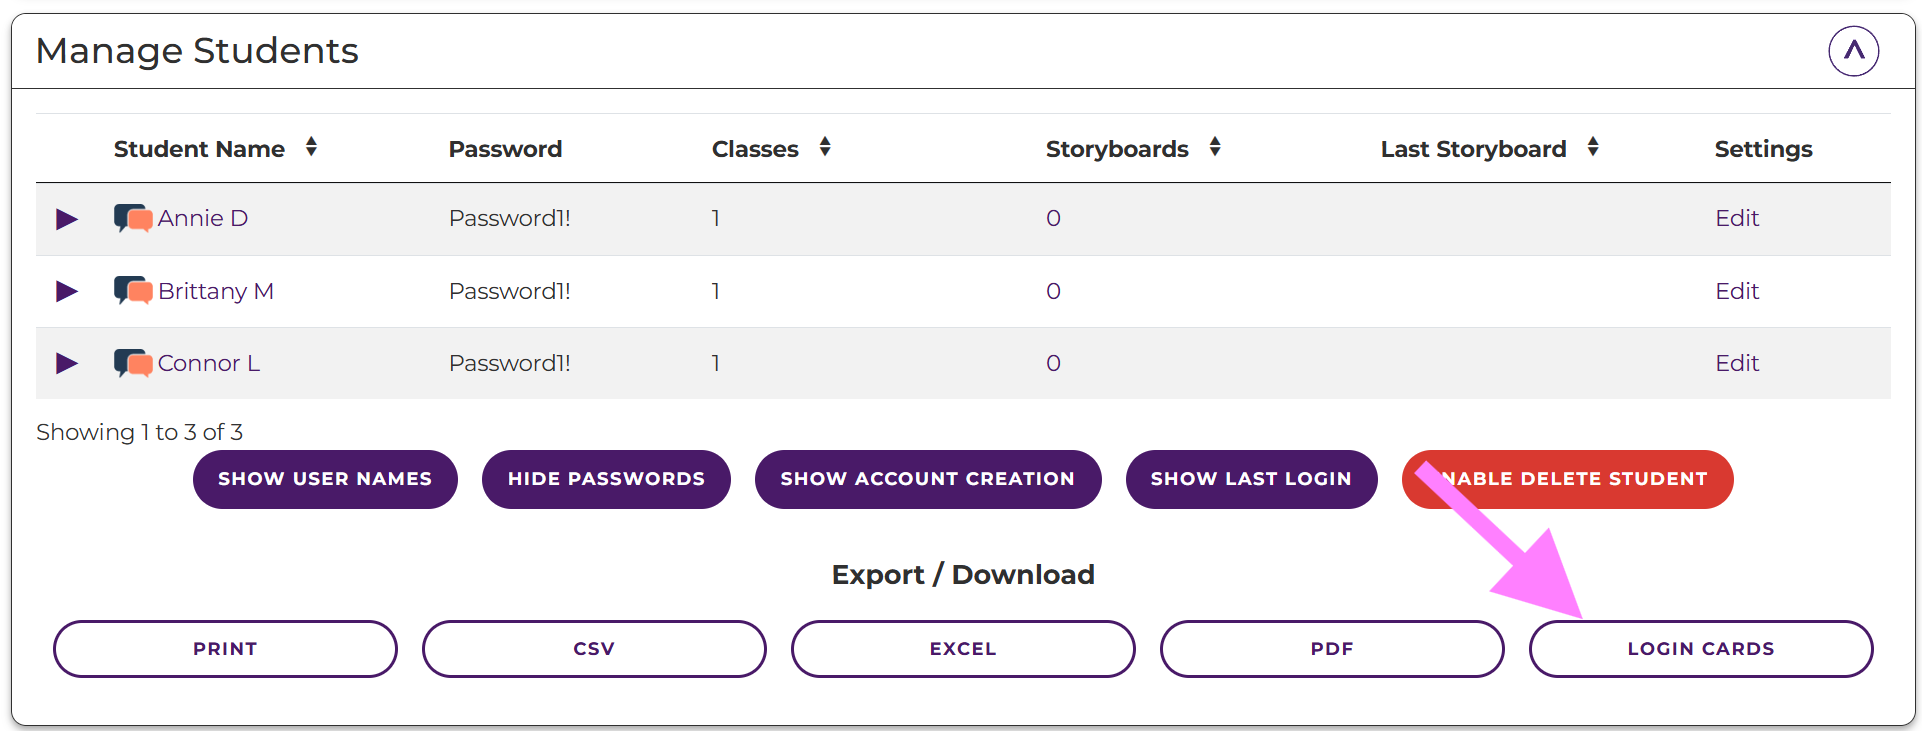Screen dimensions: 1922x731
Task: Open Connor L's Edit settings link
Action: pyautogui.click(x=1737, y=363)
